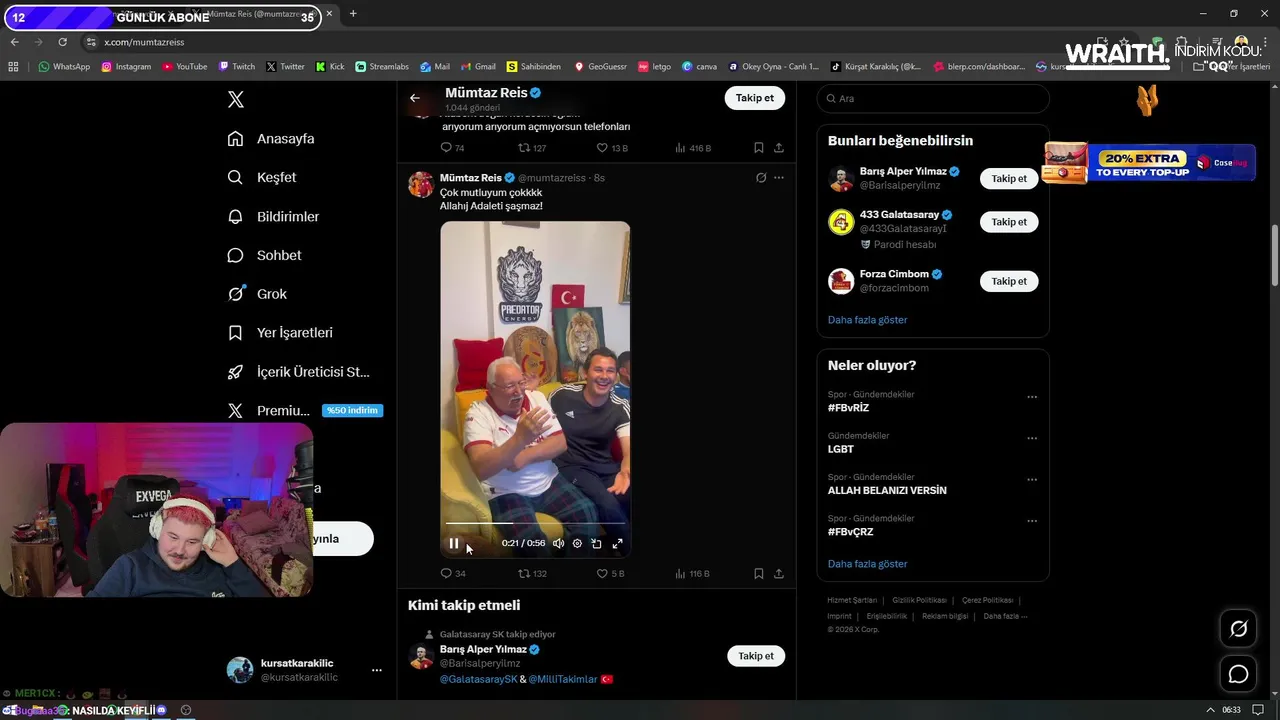Image resolution: width=1280 pixels, height=720 pixels.
Task: Open a new browser tab
Action: point(353,14)
